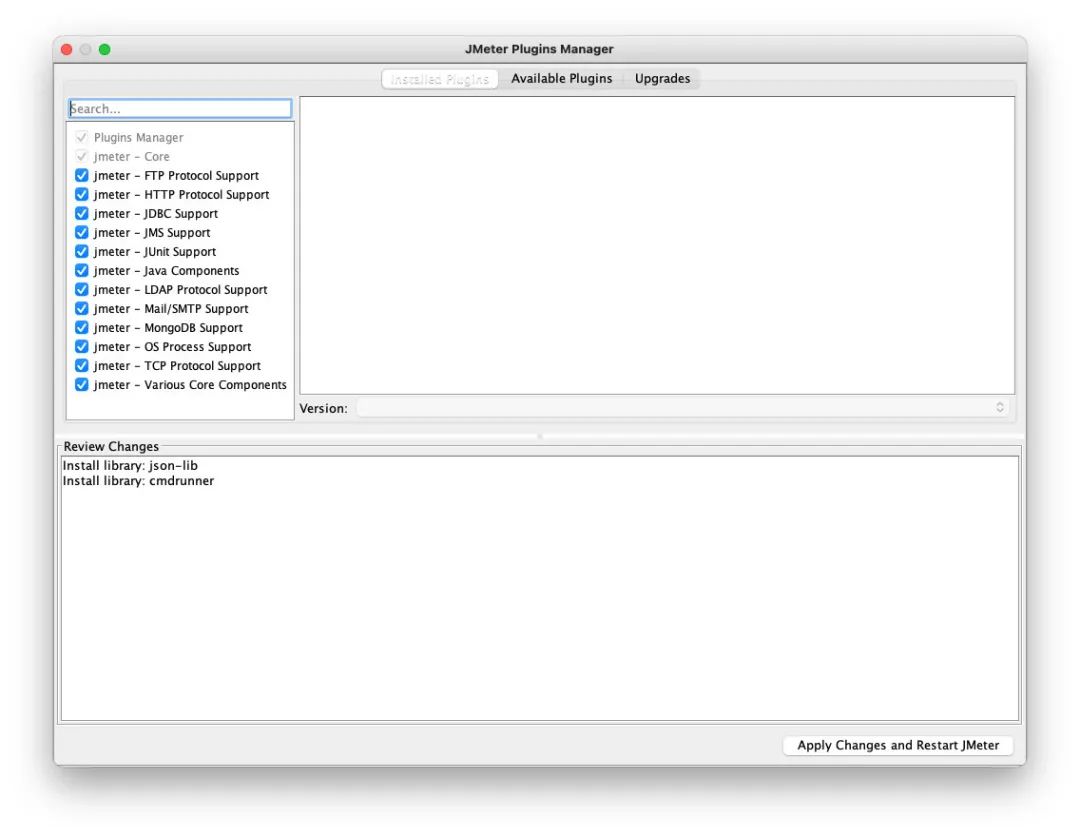Uncheck jmeter - TCP Protocol Support
The height and width of the screenshot is (837, 1080).
(81, 366)
